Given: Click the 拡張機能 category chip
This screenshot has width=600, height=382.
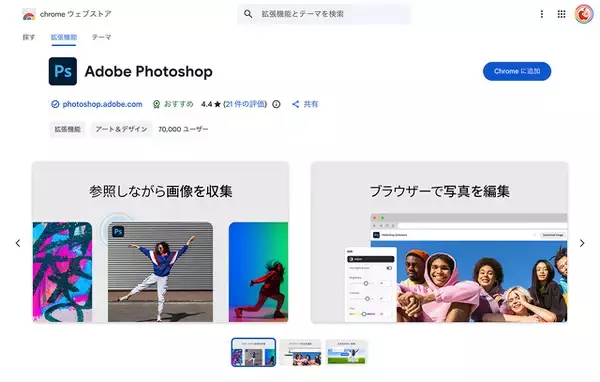Looking at the screenshot, I should pos(67,129).
